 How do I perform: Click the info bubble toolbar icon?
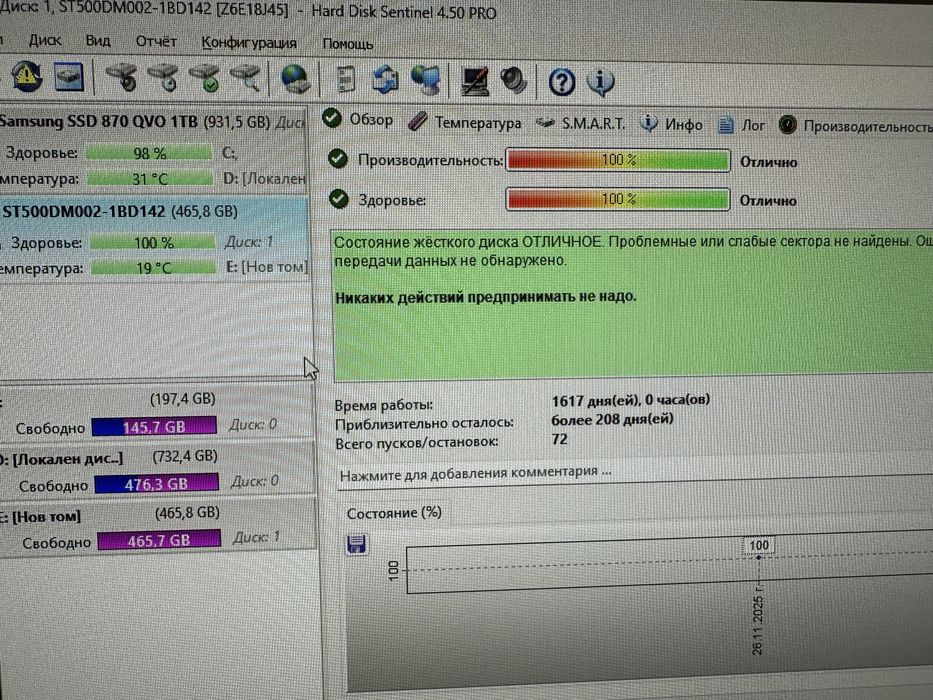(600, 82)
